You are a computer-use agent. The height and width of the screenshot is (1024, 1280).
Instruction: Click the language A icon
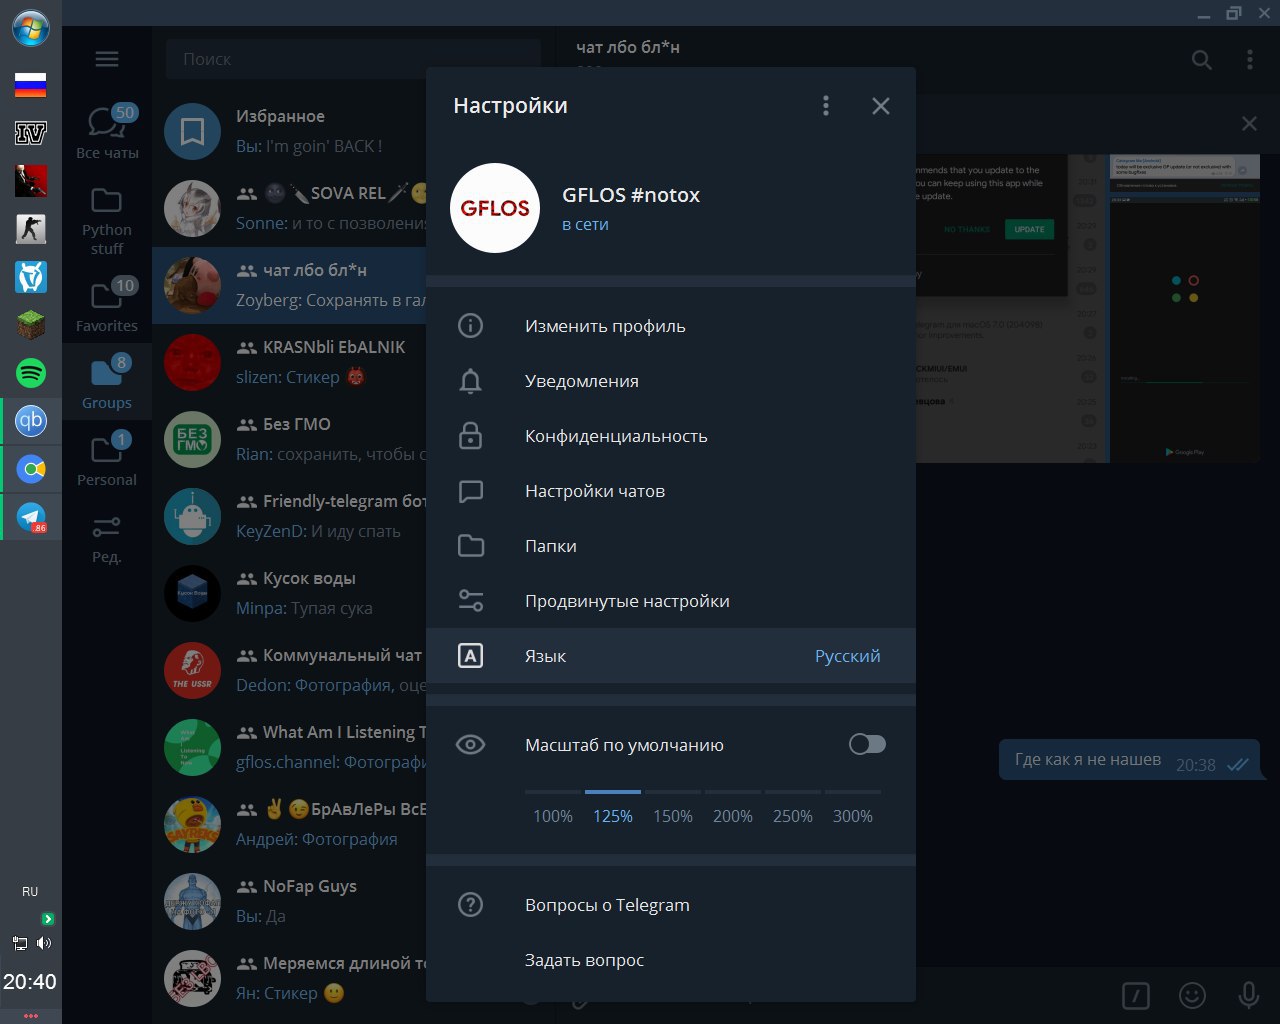(470, 656)
